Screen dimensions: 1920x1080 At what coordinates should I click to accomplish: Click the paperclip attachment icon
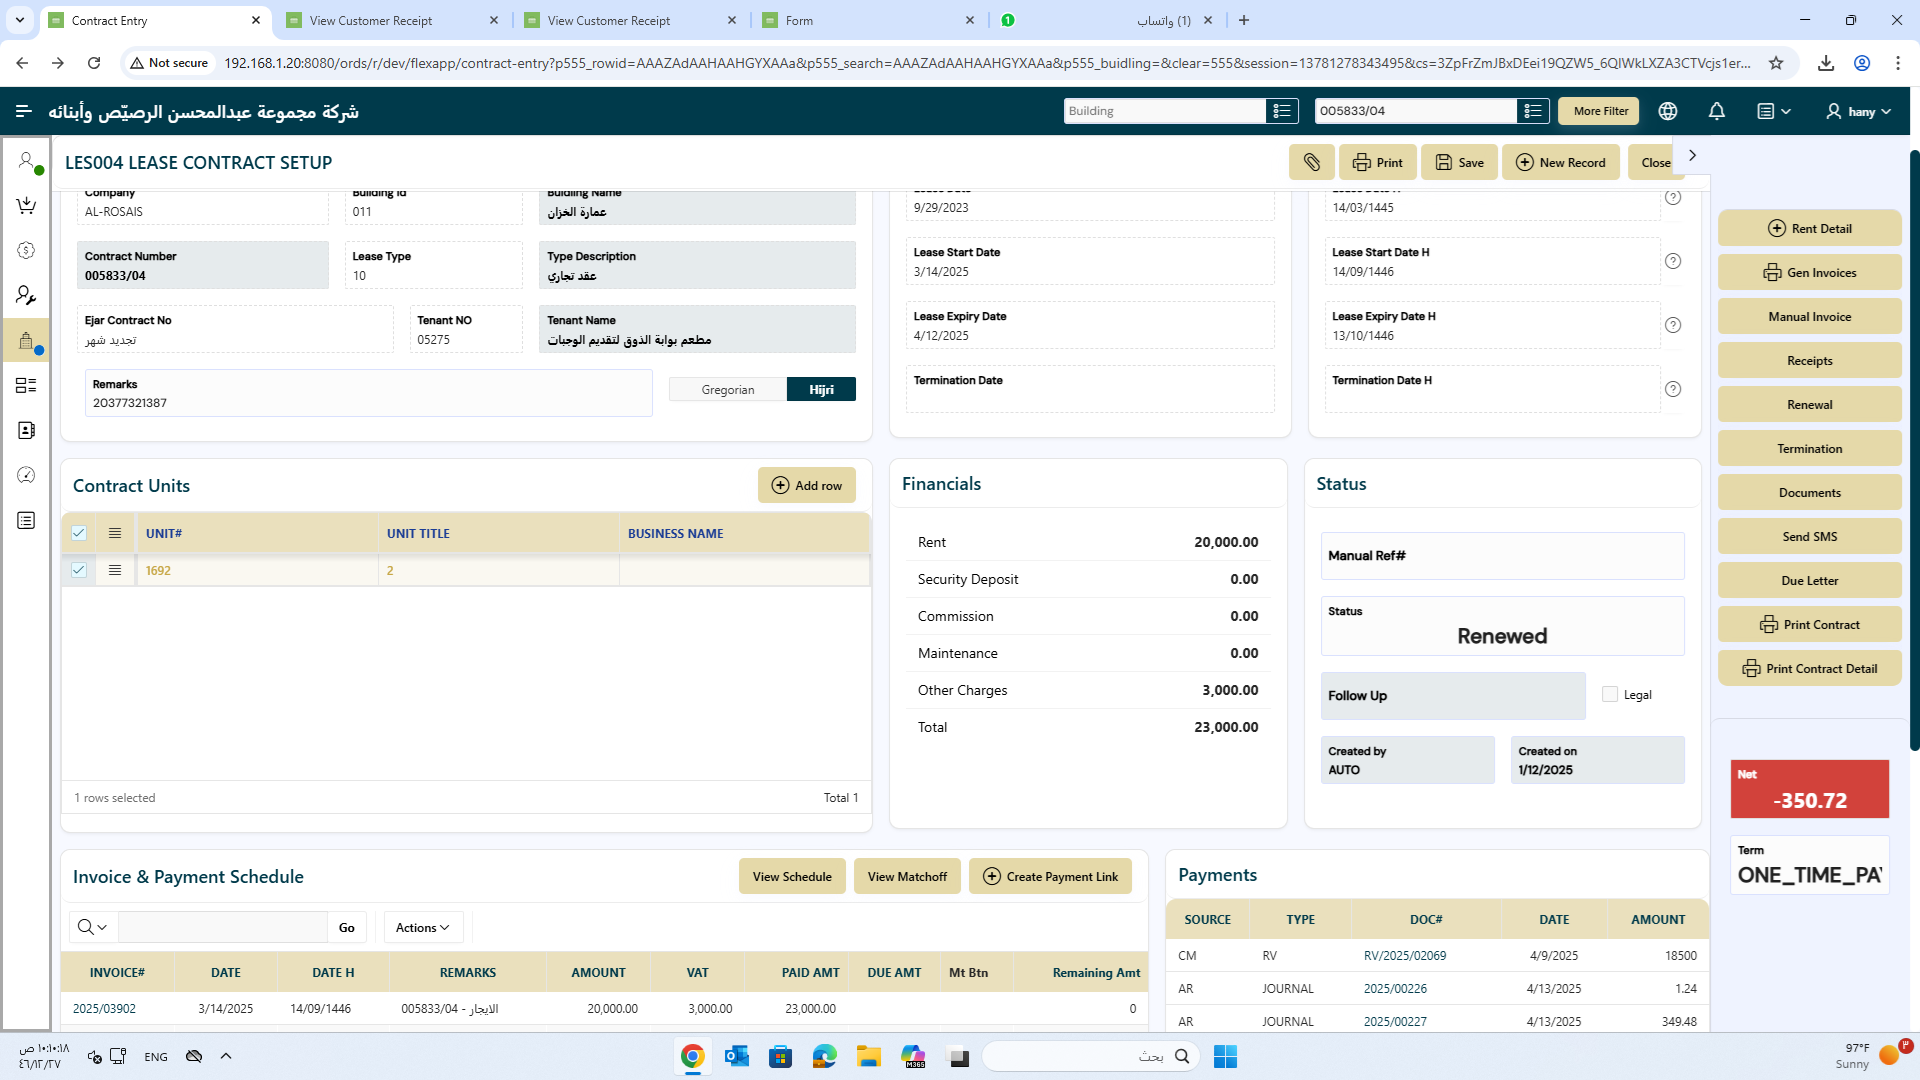[1311, 162]
